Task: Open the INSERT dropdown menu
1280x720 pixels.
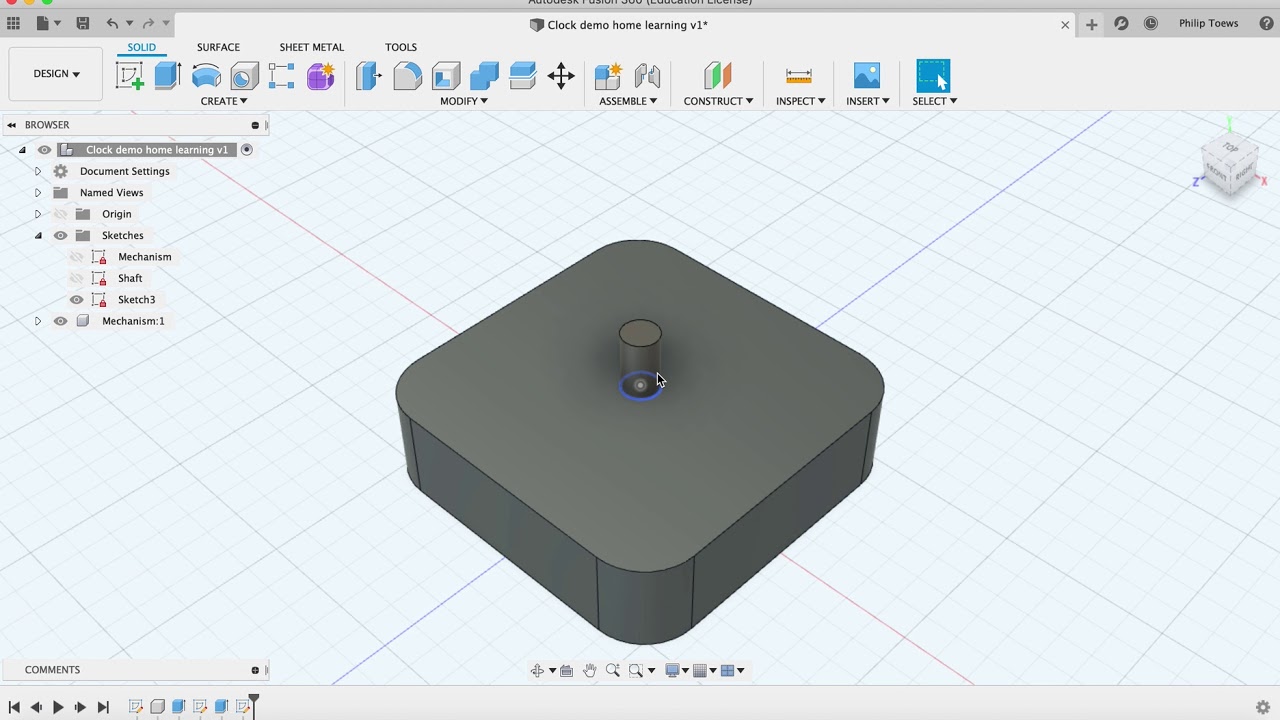Action: [867, 101]
